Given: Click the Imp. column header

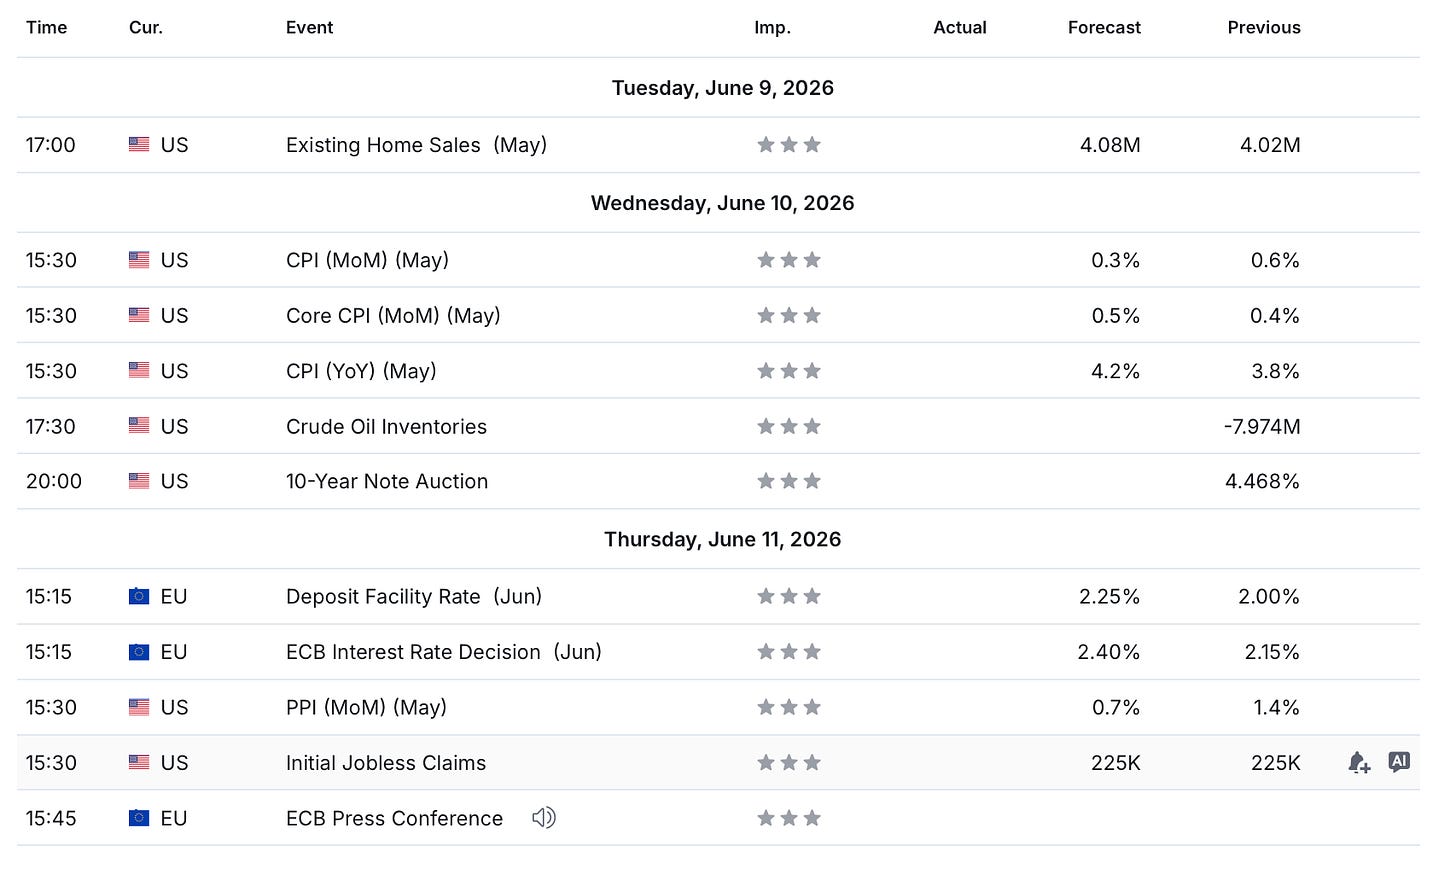Looking at the screenshot, I should pos(772,28).
